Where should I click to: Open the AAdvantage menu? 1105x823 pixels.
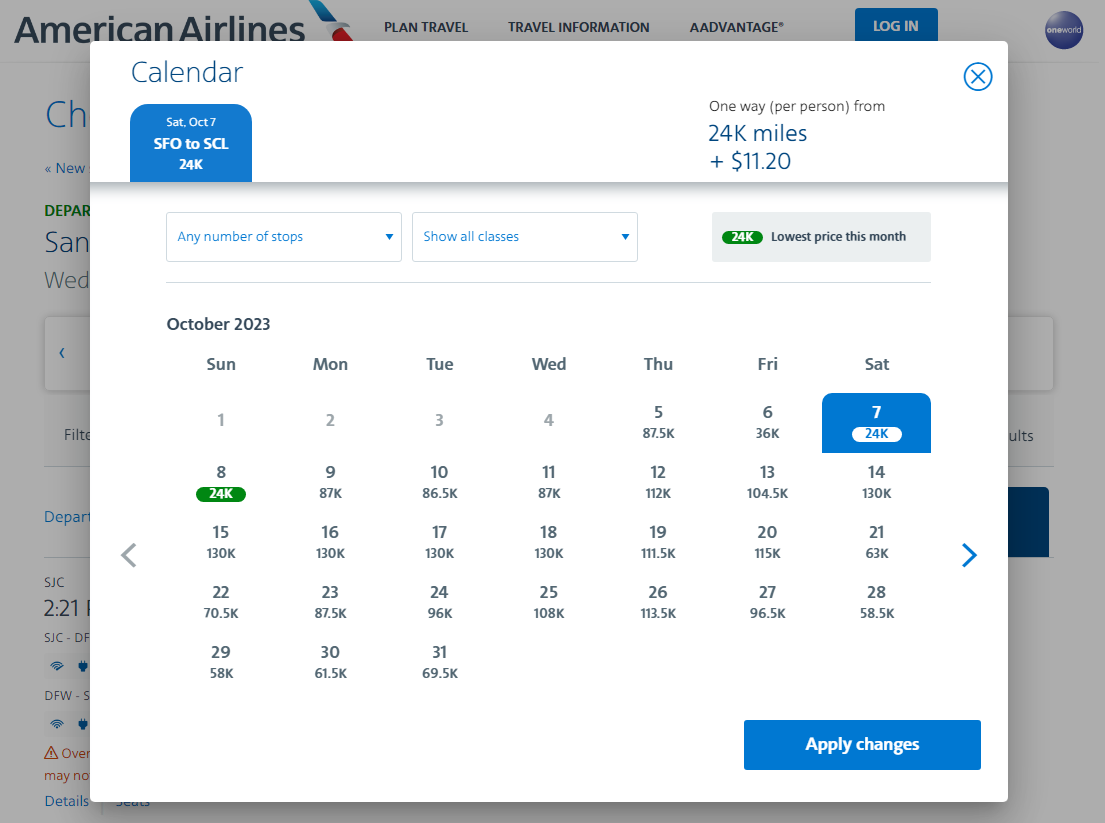[736, 27]
